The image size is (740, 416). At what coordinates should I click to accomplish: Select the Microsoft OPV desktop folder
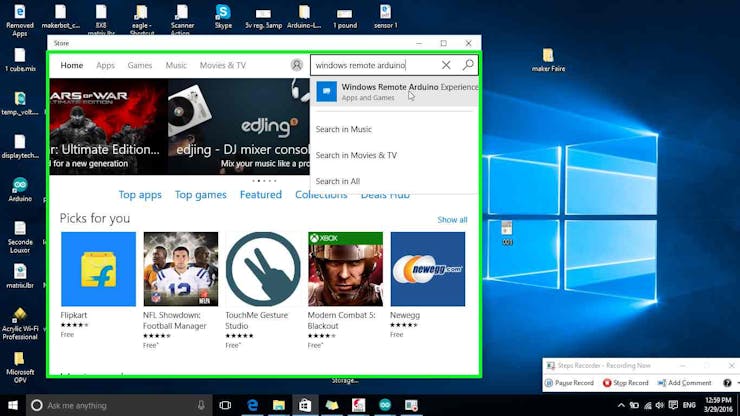[20, 367]
